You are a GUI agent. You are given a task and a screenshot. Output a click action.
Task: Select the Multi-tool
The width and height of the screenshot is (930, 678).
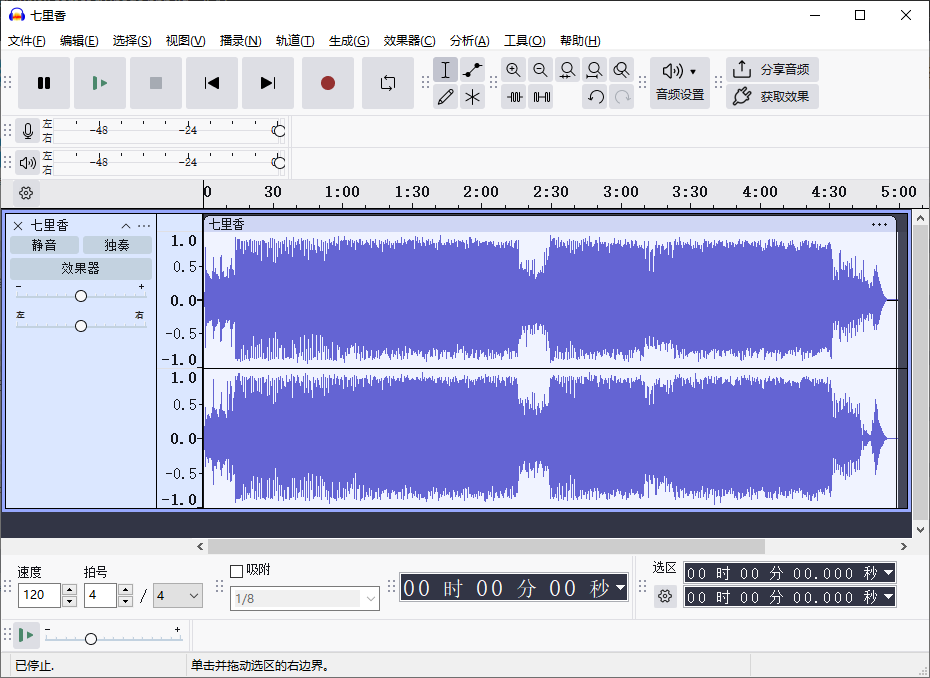[472, 96]
